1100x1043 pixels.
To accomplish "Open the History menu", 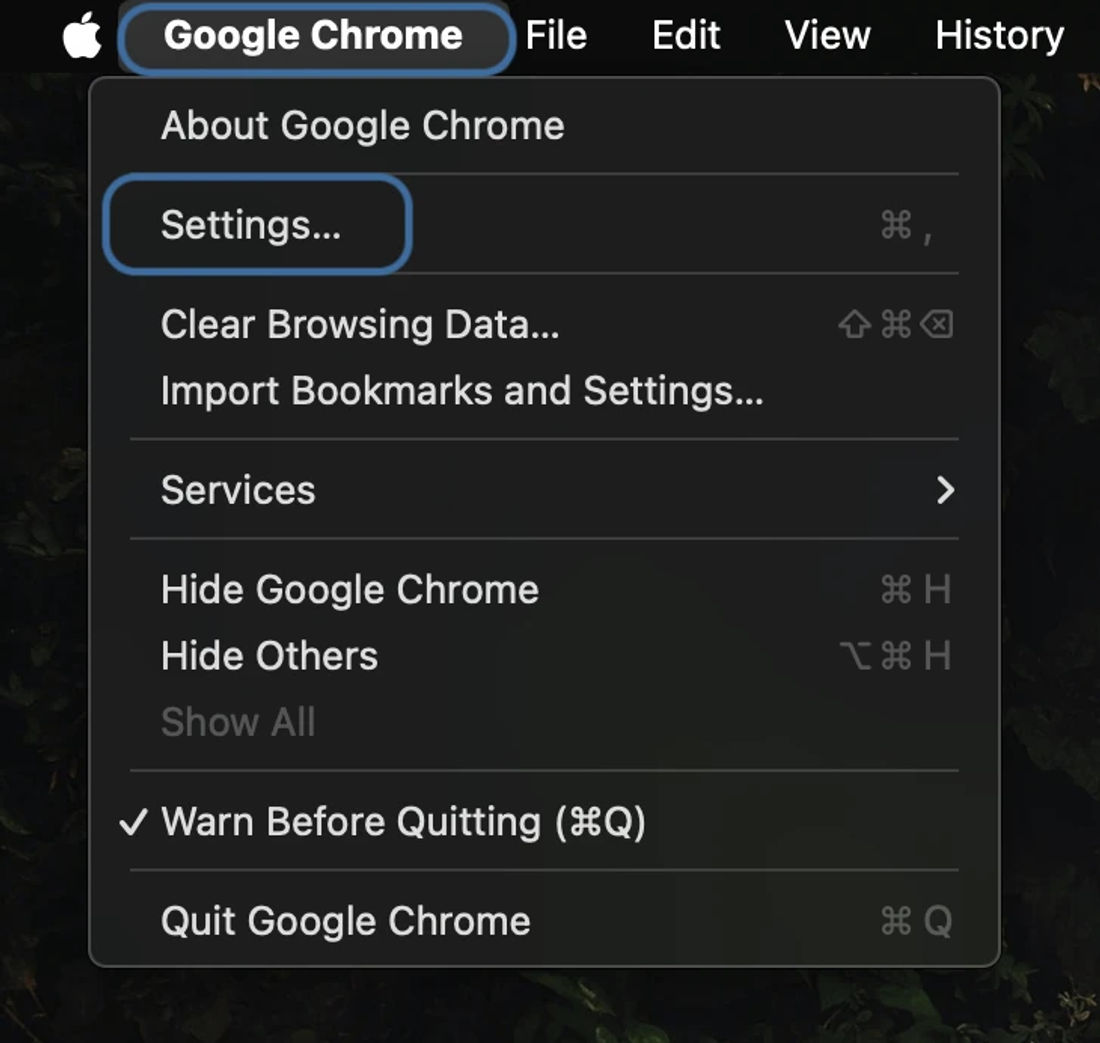I will pos(999,35).
